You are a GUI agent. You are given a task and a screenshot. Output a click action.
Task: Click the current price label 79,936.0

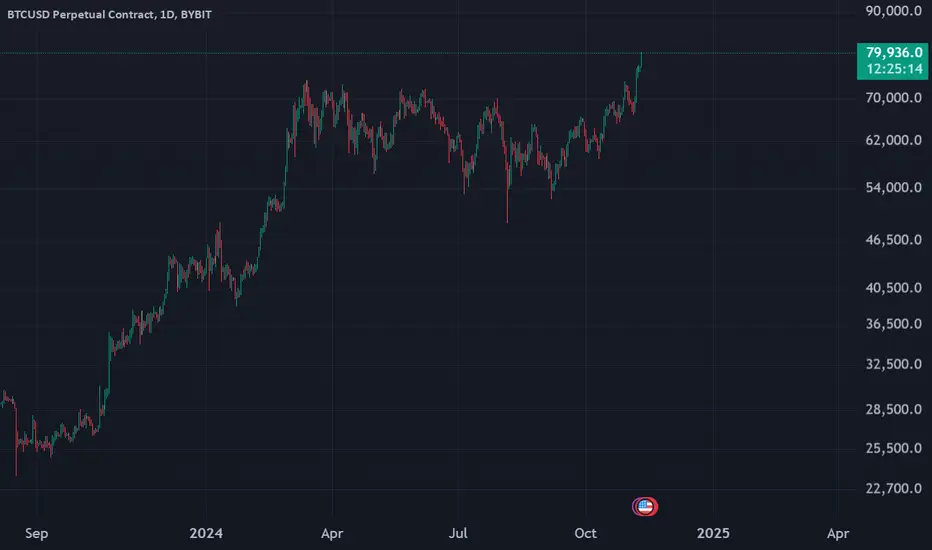point(894,52)
